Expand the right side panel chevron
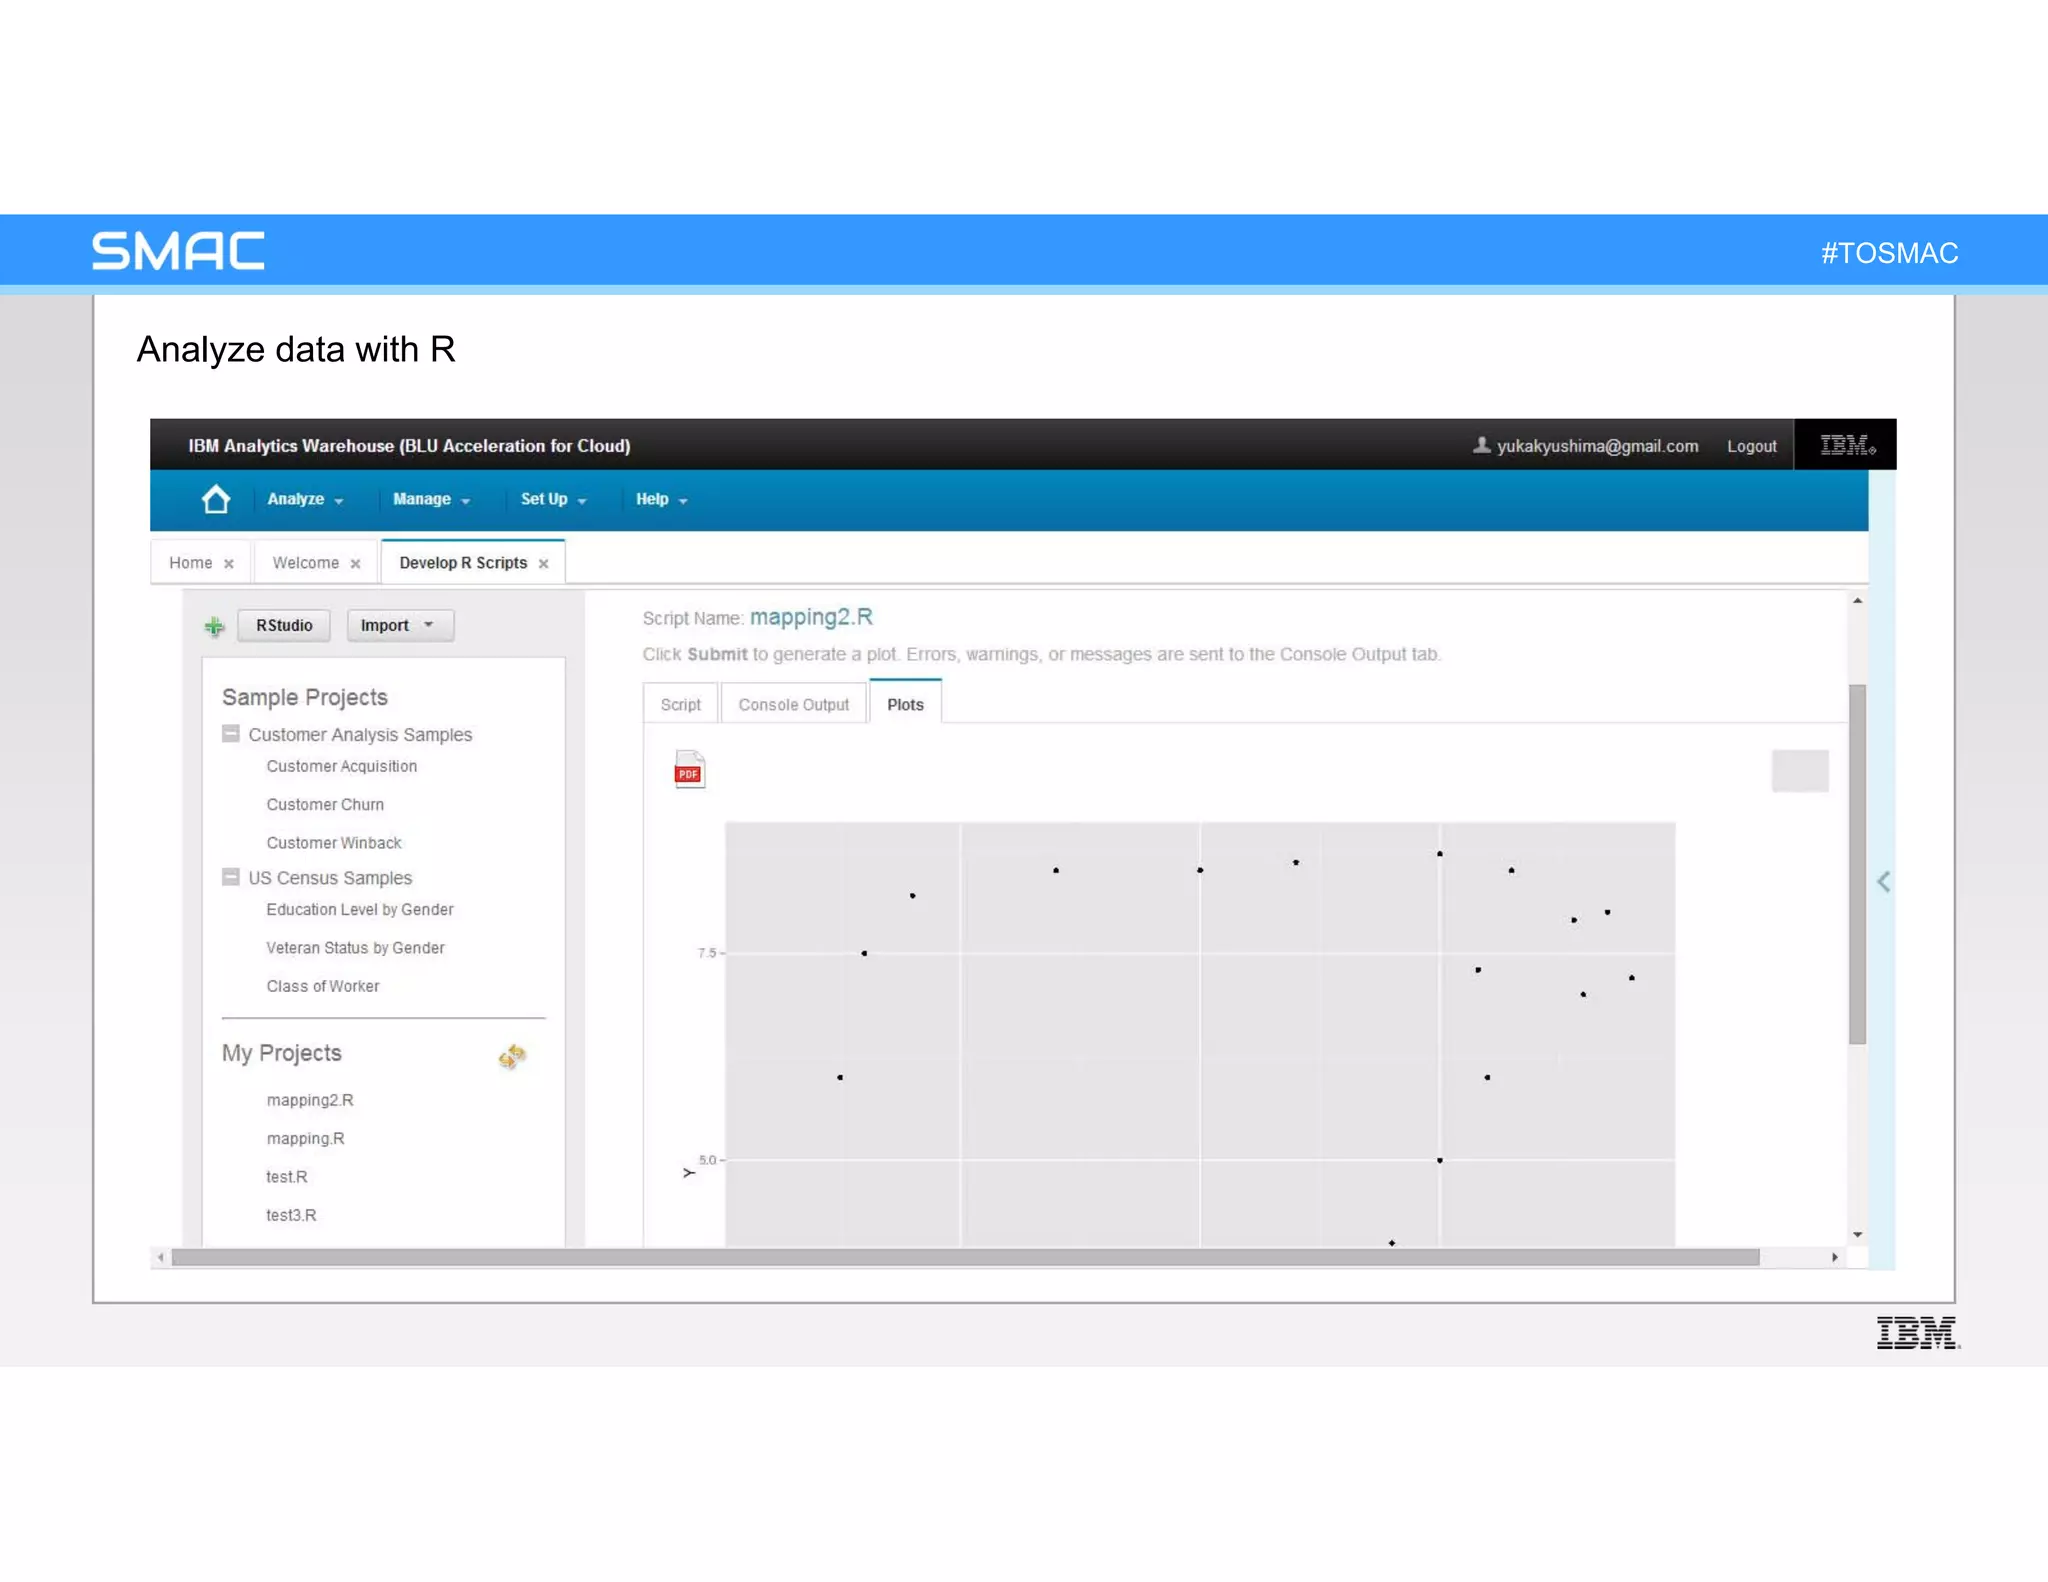 (1883, 881)
